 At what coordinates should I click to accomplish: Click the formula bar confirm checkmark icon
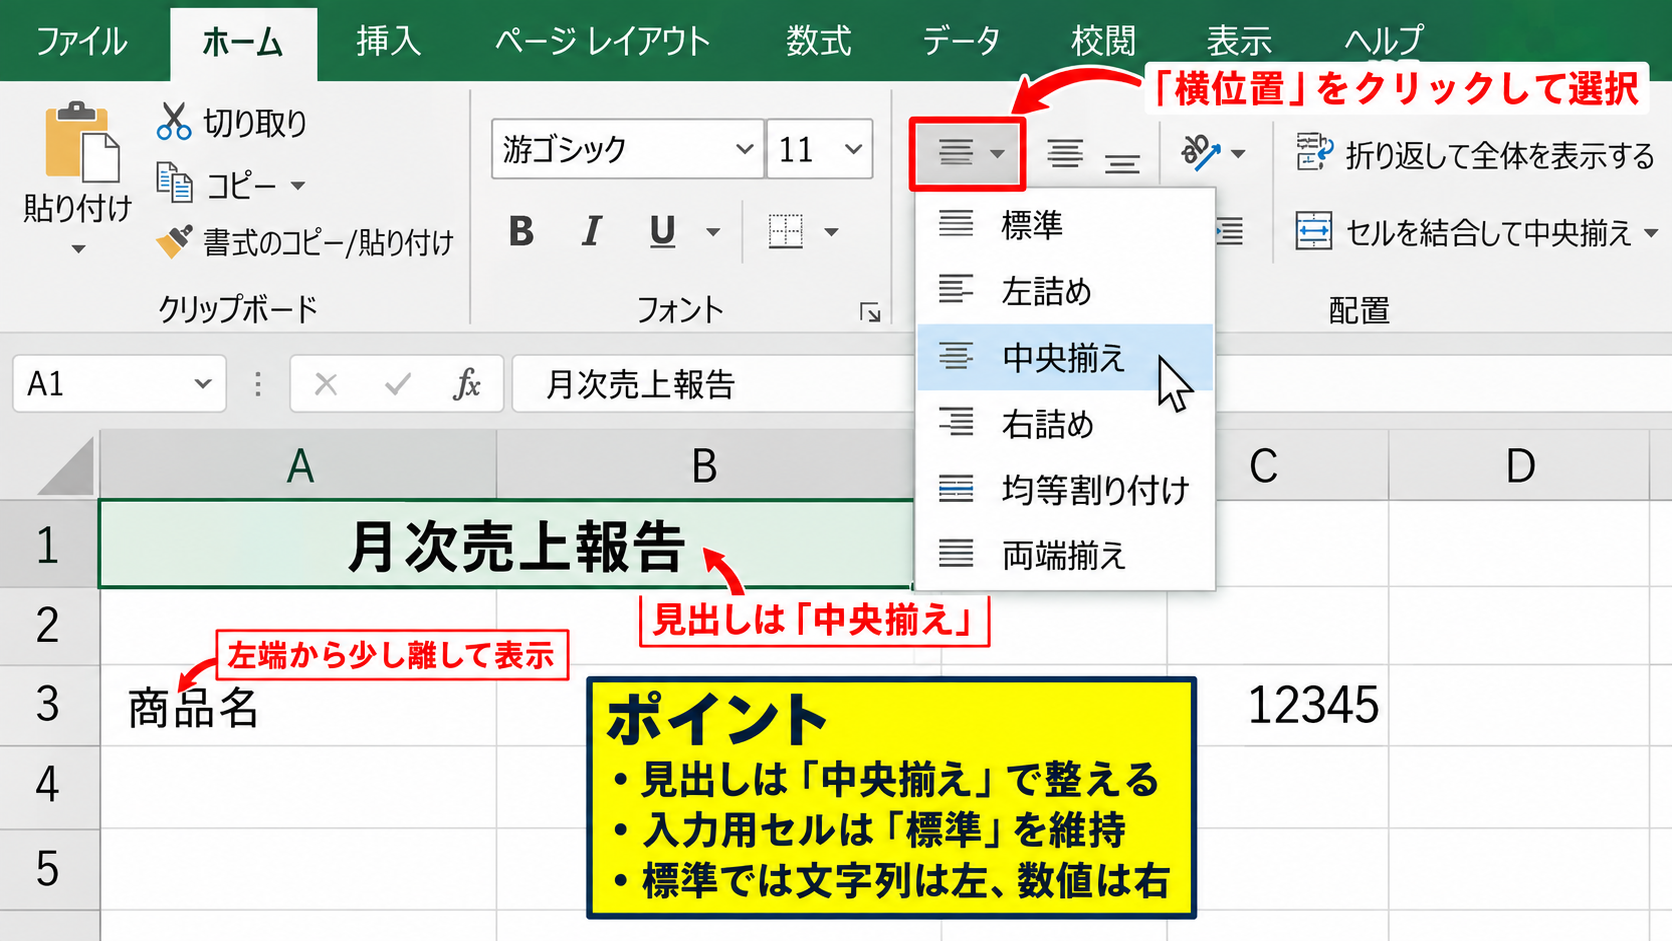[397, 384]
